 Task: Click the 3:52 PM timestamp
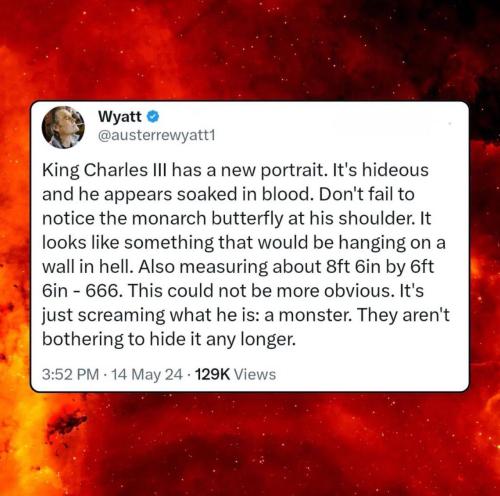click(71, 374)
